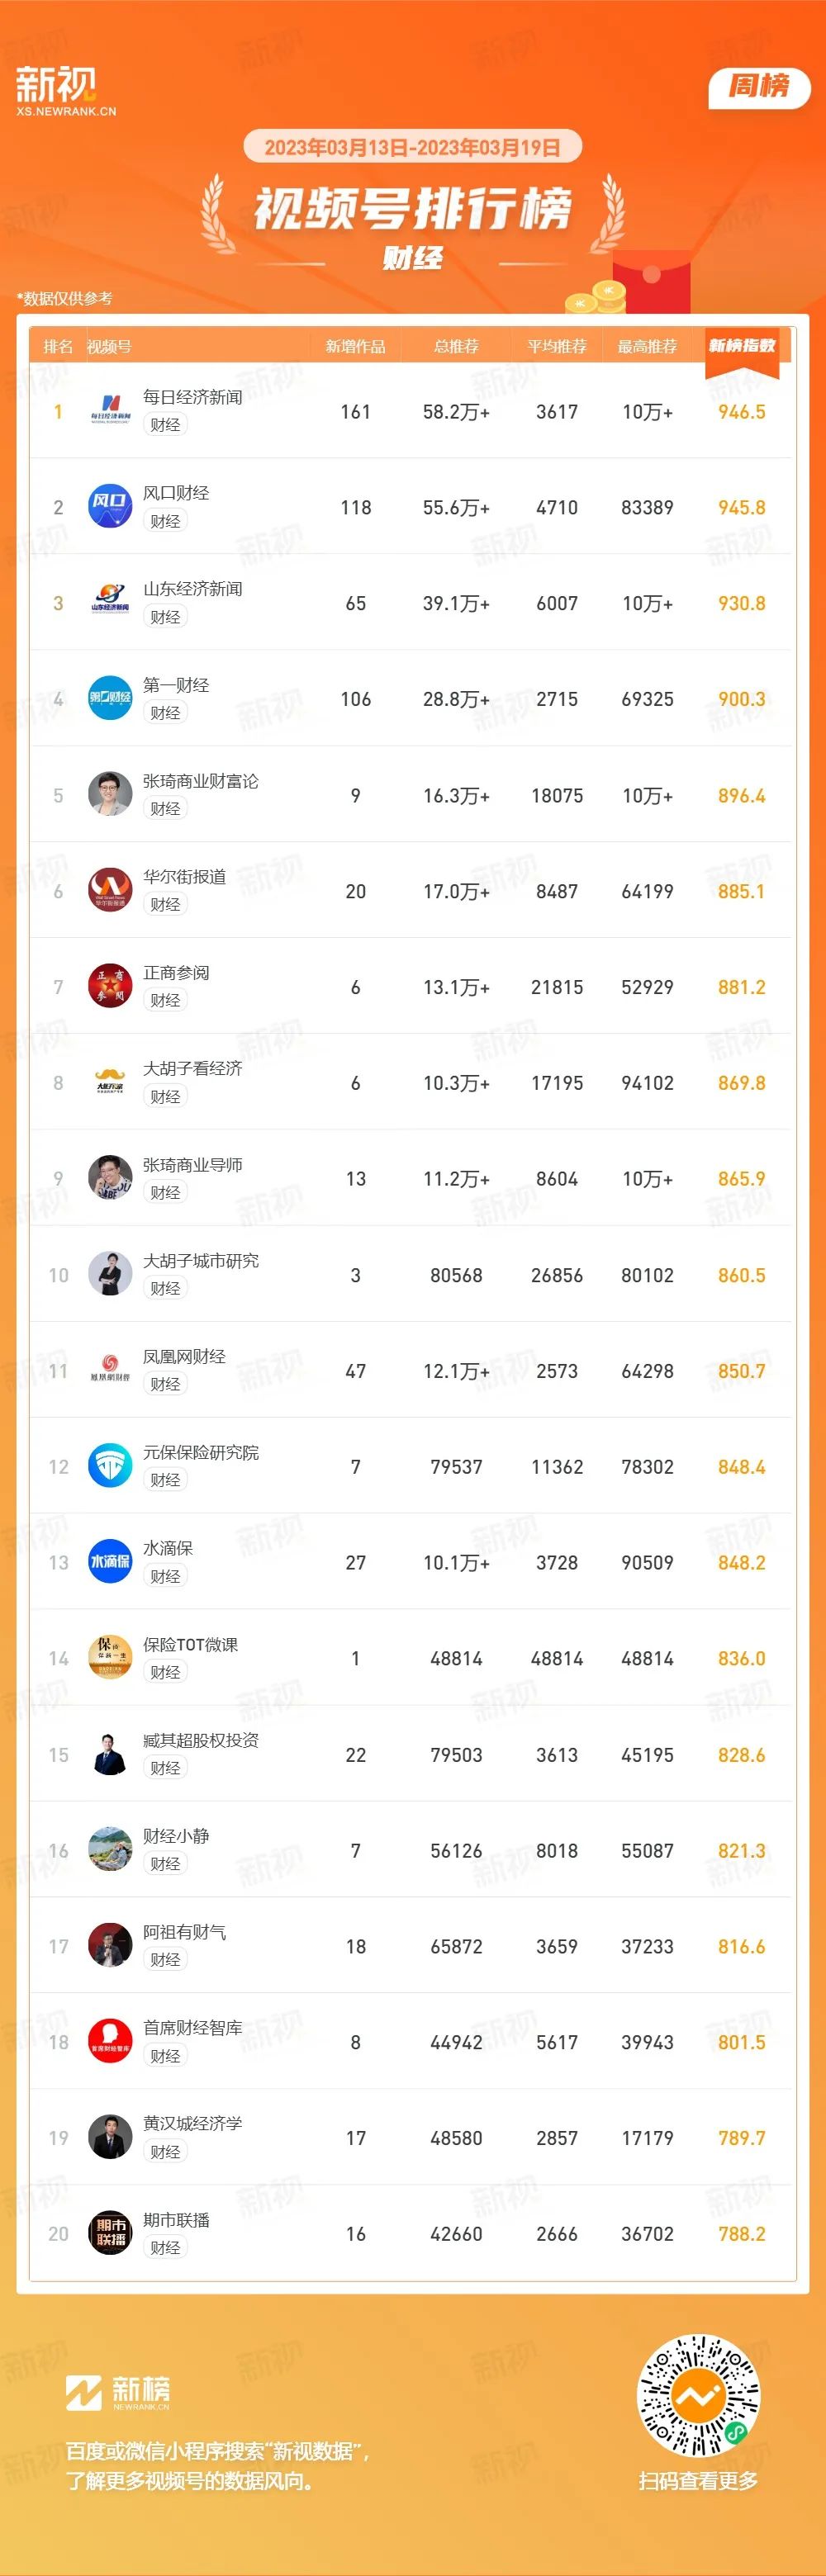The height and width of the screenshot is (2576, 826).
Task: Select the 水滴保 blue logo
Action: [x=110, y=1562]
